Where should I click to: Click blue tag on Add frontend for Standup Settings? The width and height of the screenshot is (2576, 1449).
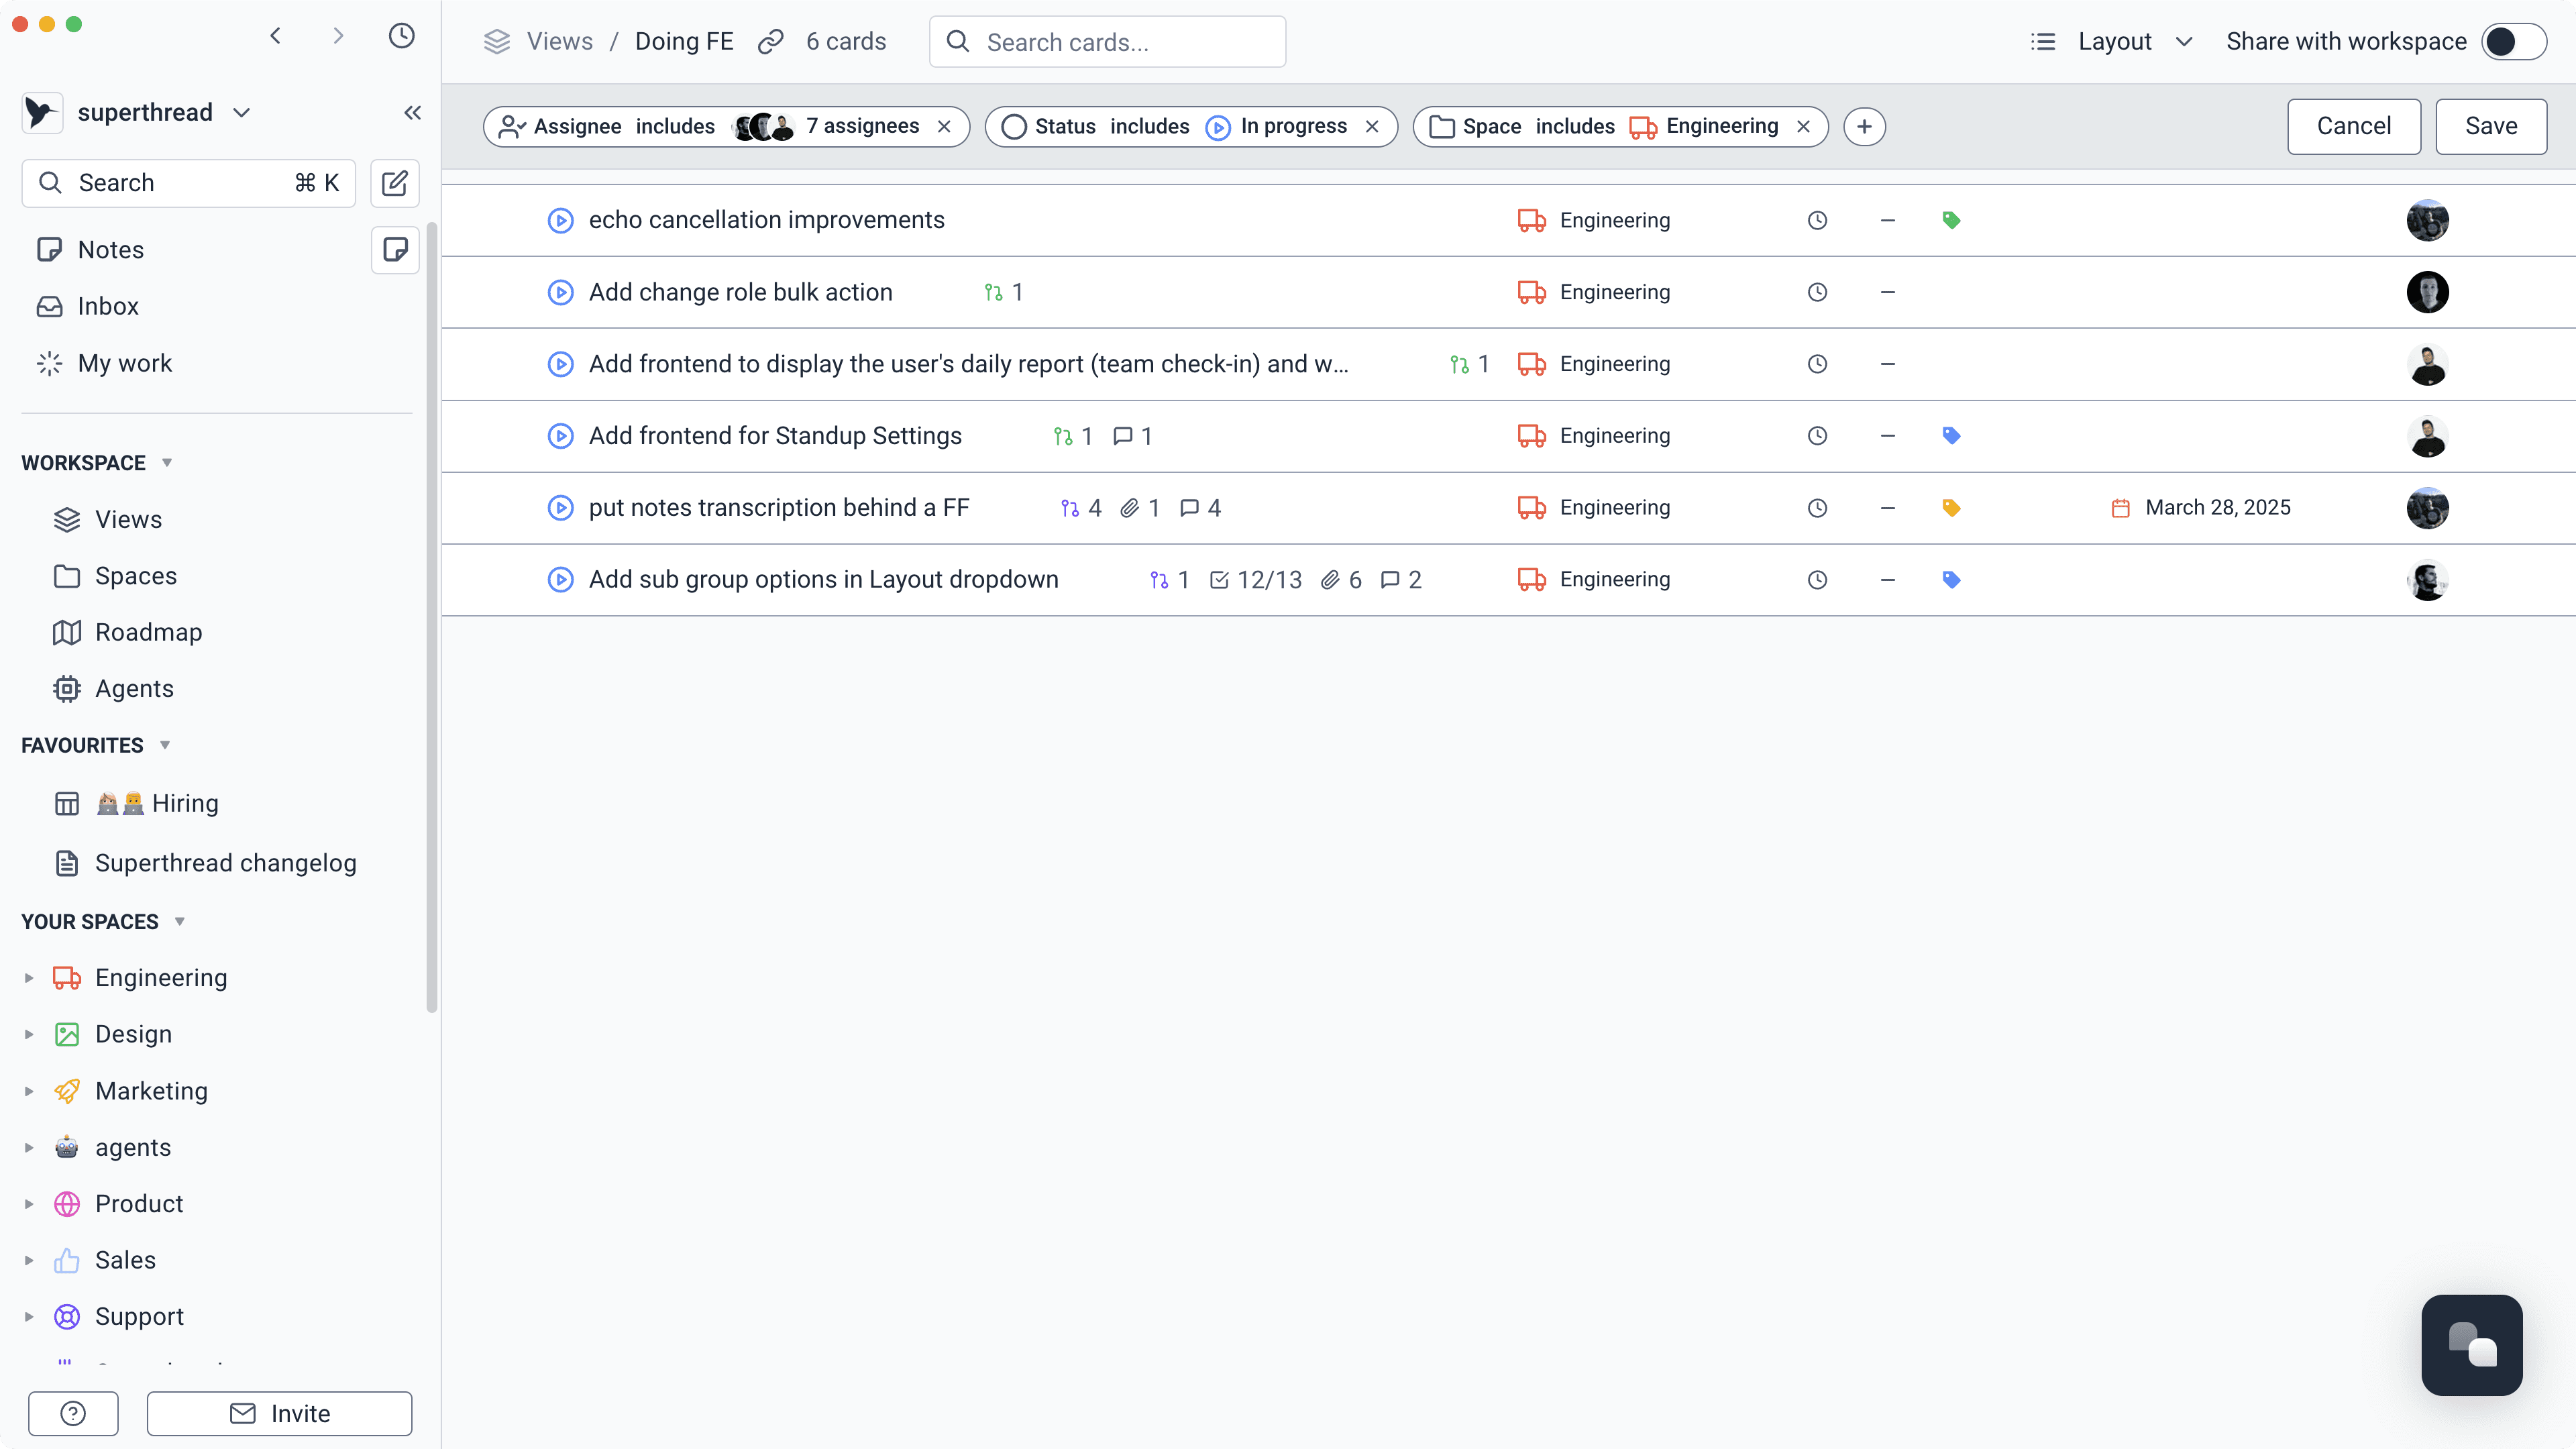coord(1951,436)
